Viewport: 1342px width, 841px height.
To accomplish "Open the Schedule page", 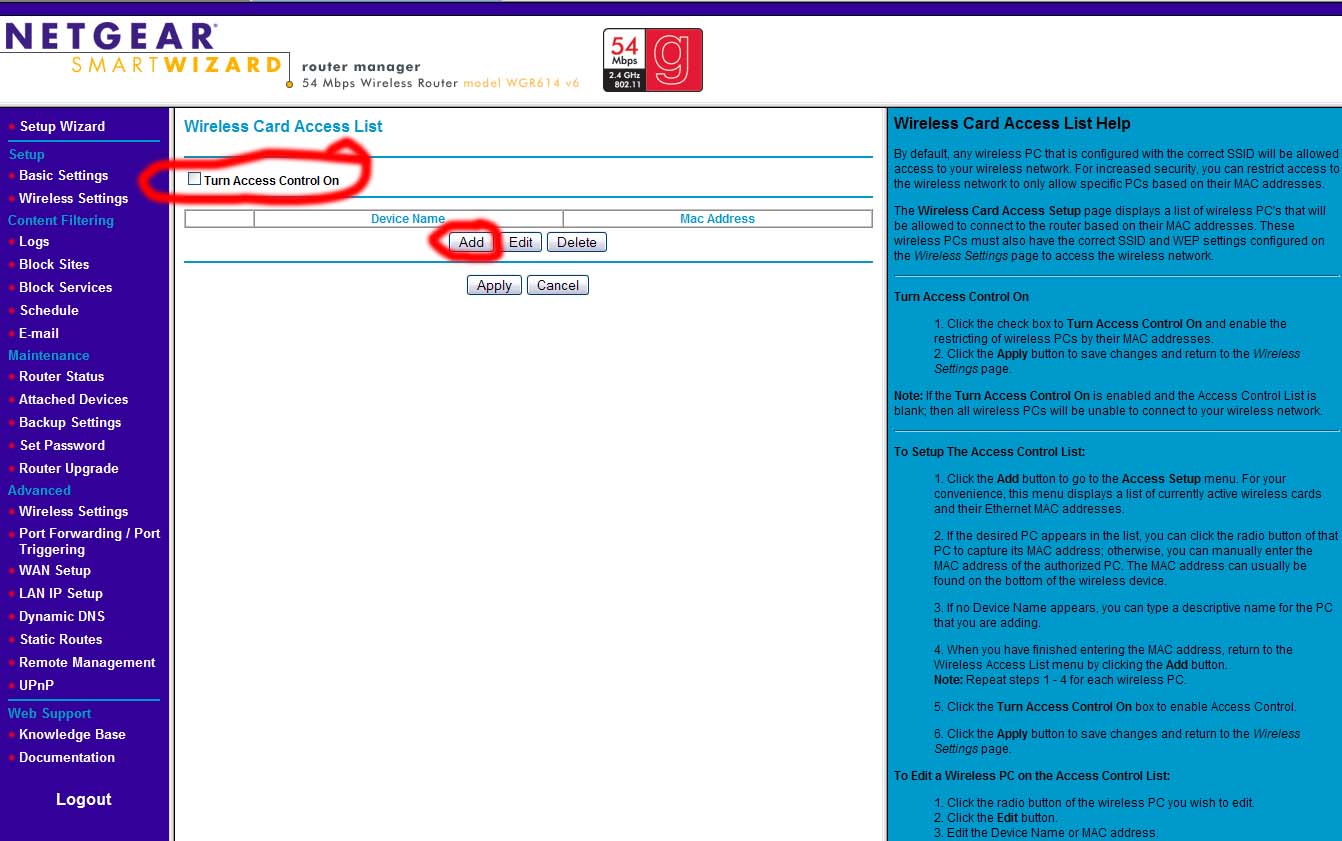I will 49,310.
